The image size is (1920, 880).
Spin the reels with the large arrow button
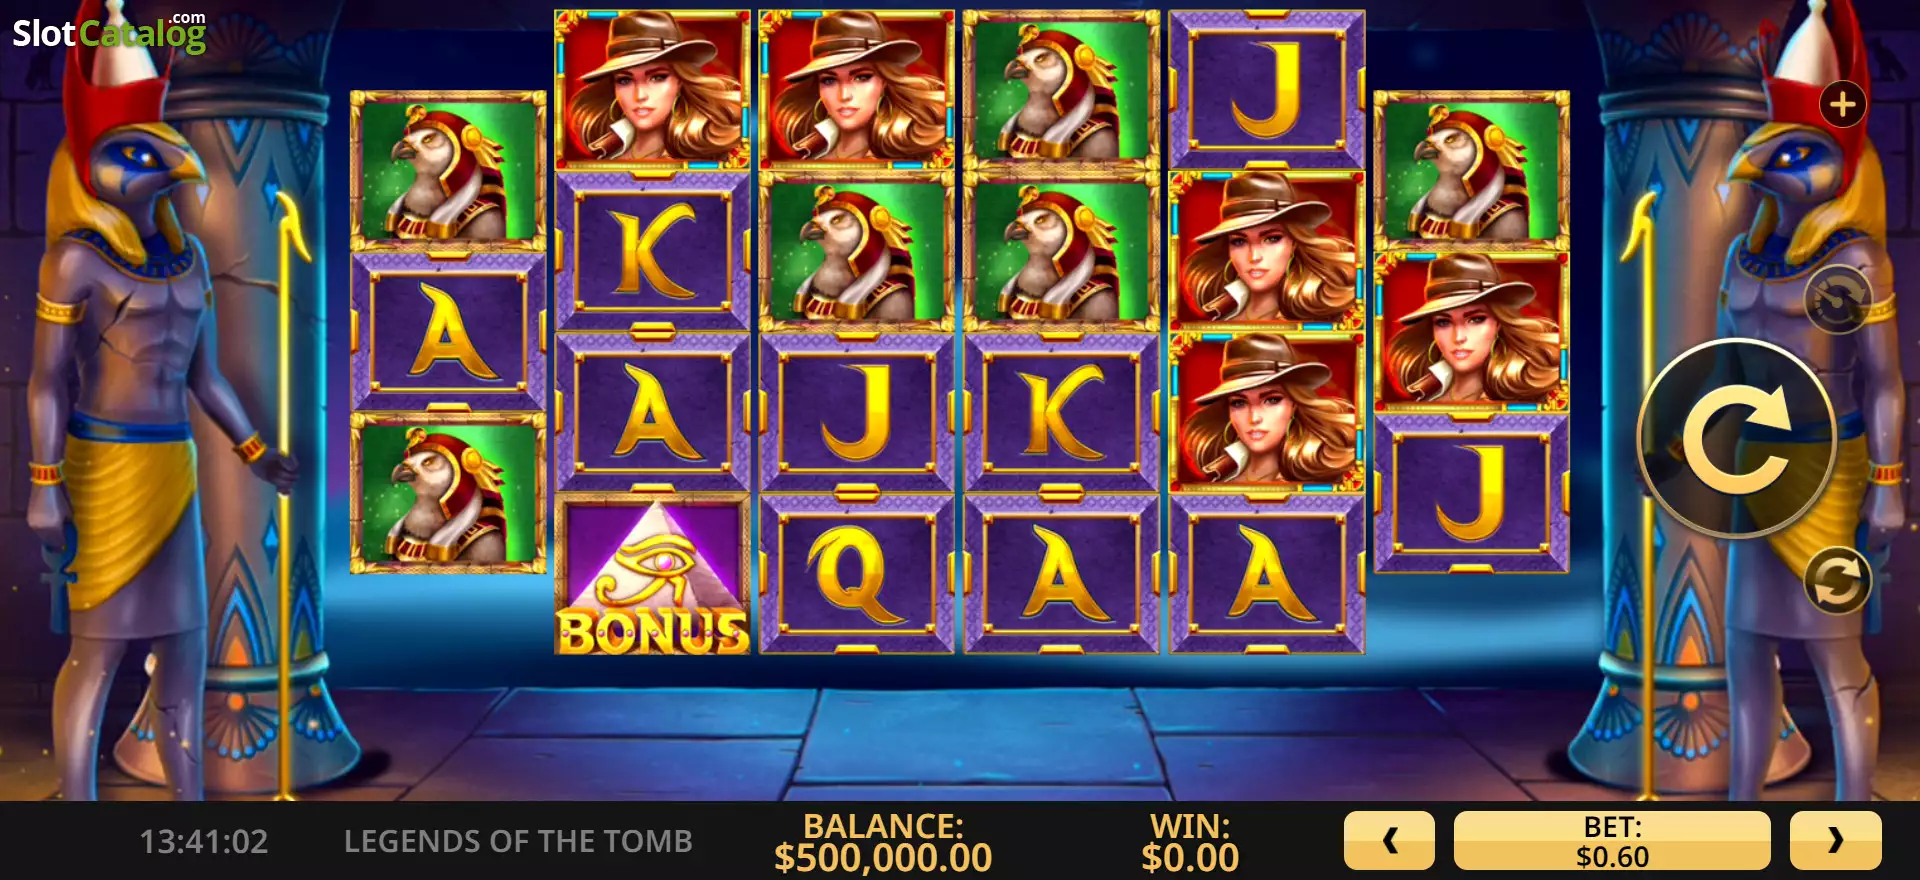1737,438
